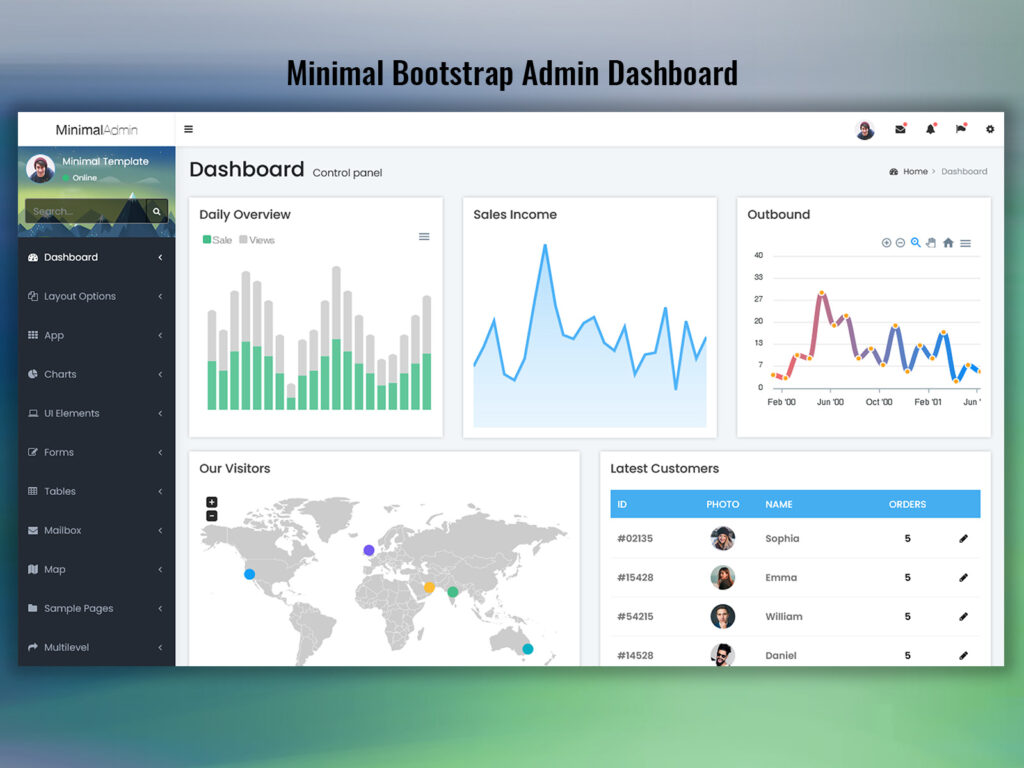The image size is (1024, 768).
Task: Expand the Mailbox menu chevron
Action: 160,530
